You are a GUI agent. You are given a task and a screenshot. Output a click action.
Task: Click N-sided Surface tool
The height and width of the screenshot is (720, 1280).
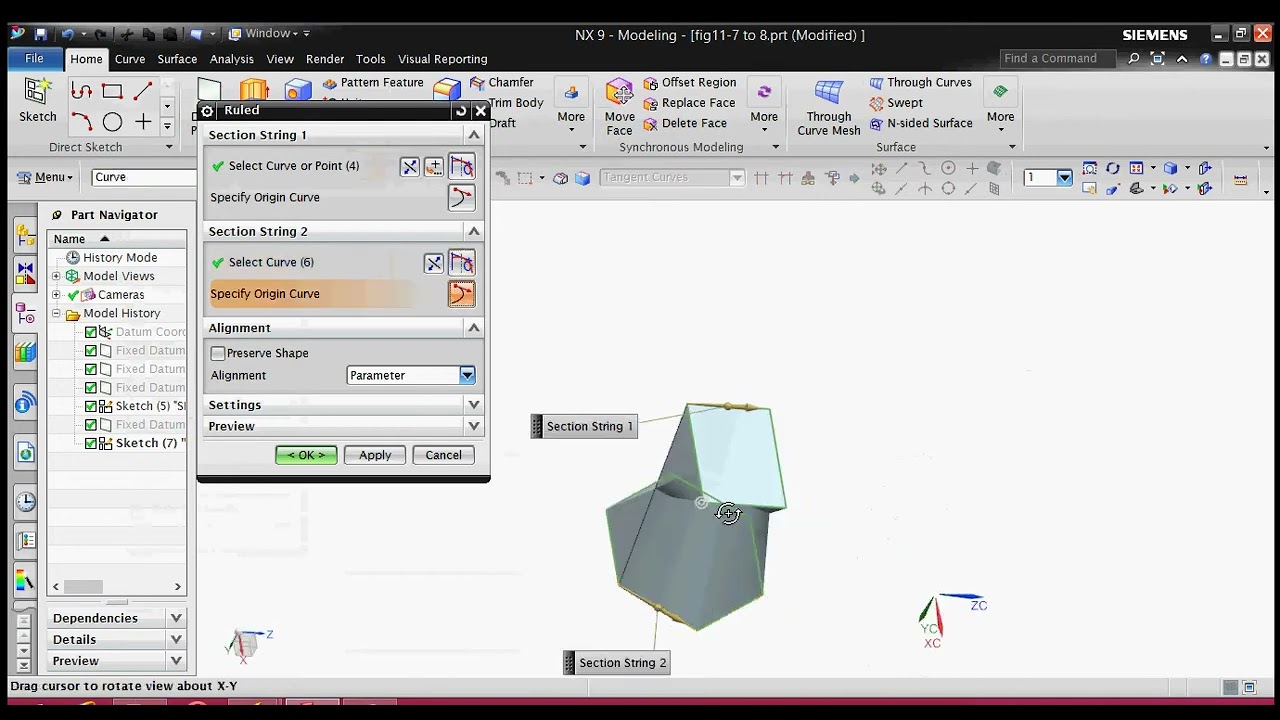point(920,123)
